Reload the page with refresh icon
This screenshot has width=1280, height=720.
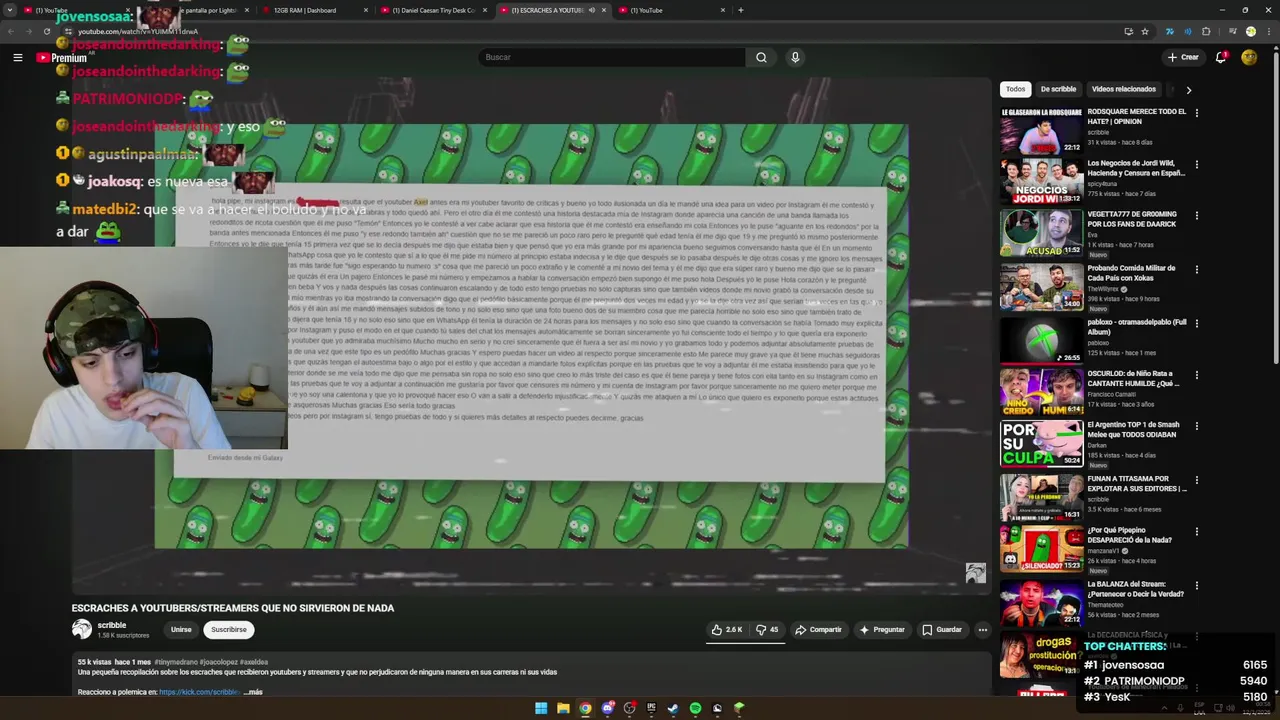coord(47,31)
